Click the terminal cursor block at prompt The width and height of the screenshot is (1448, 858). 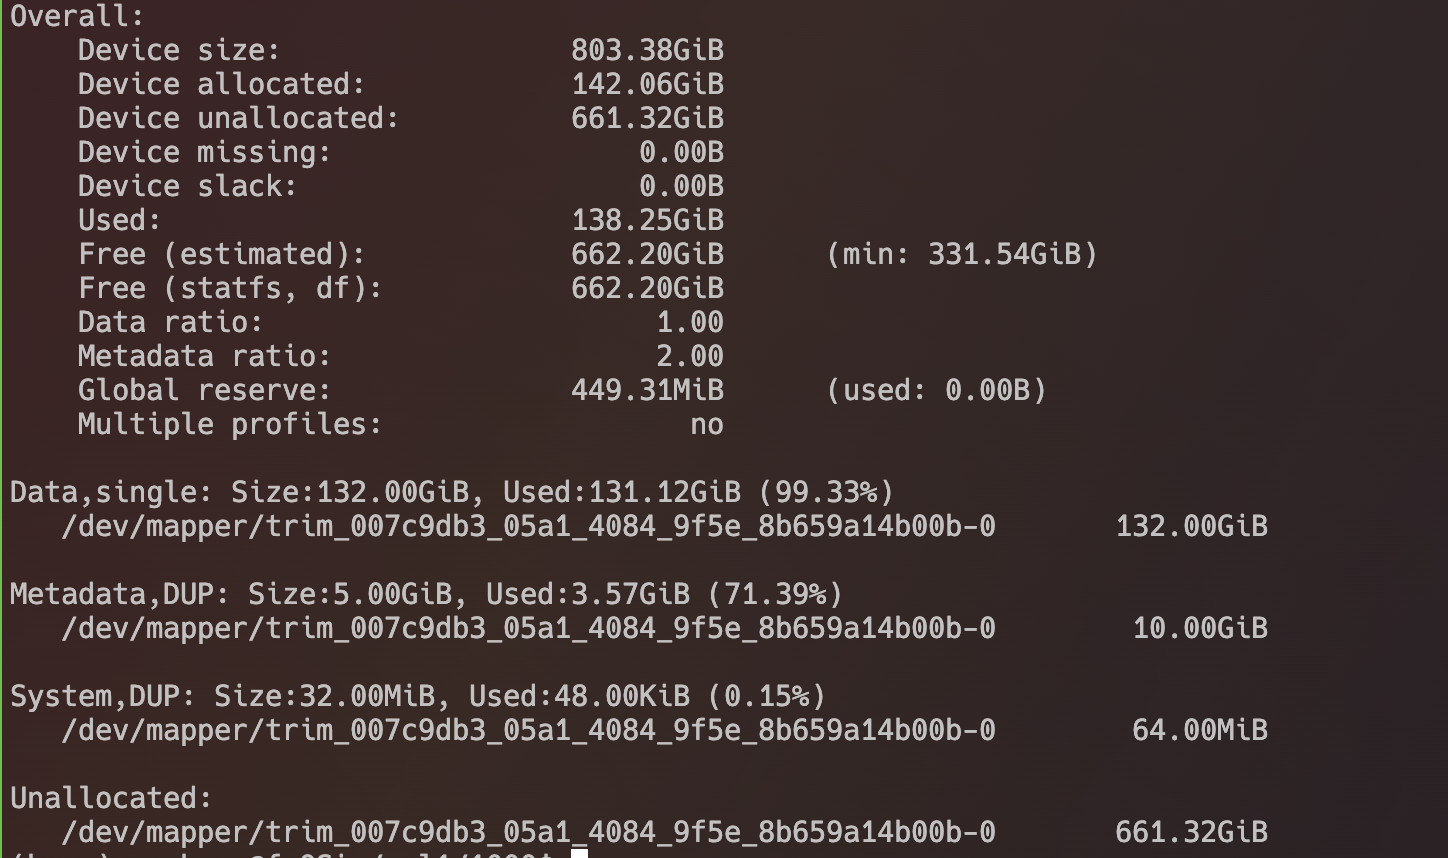(x=579, y=853)
